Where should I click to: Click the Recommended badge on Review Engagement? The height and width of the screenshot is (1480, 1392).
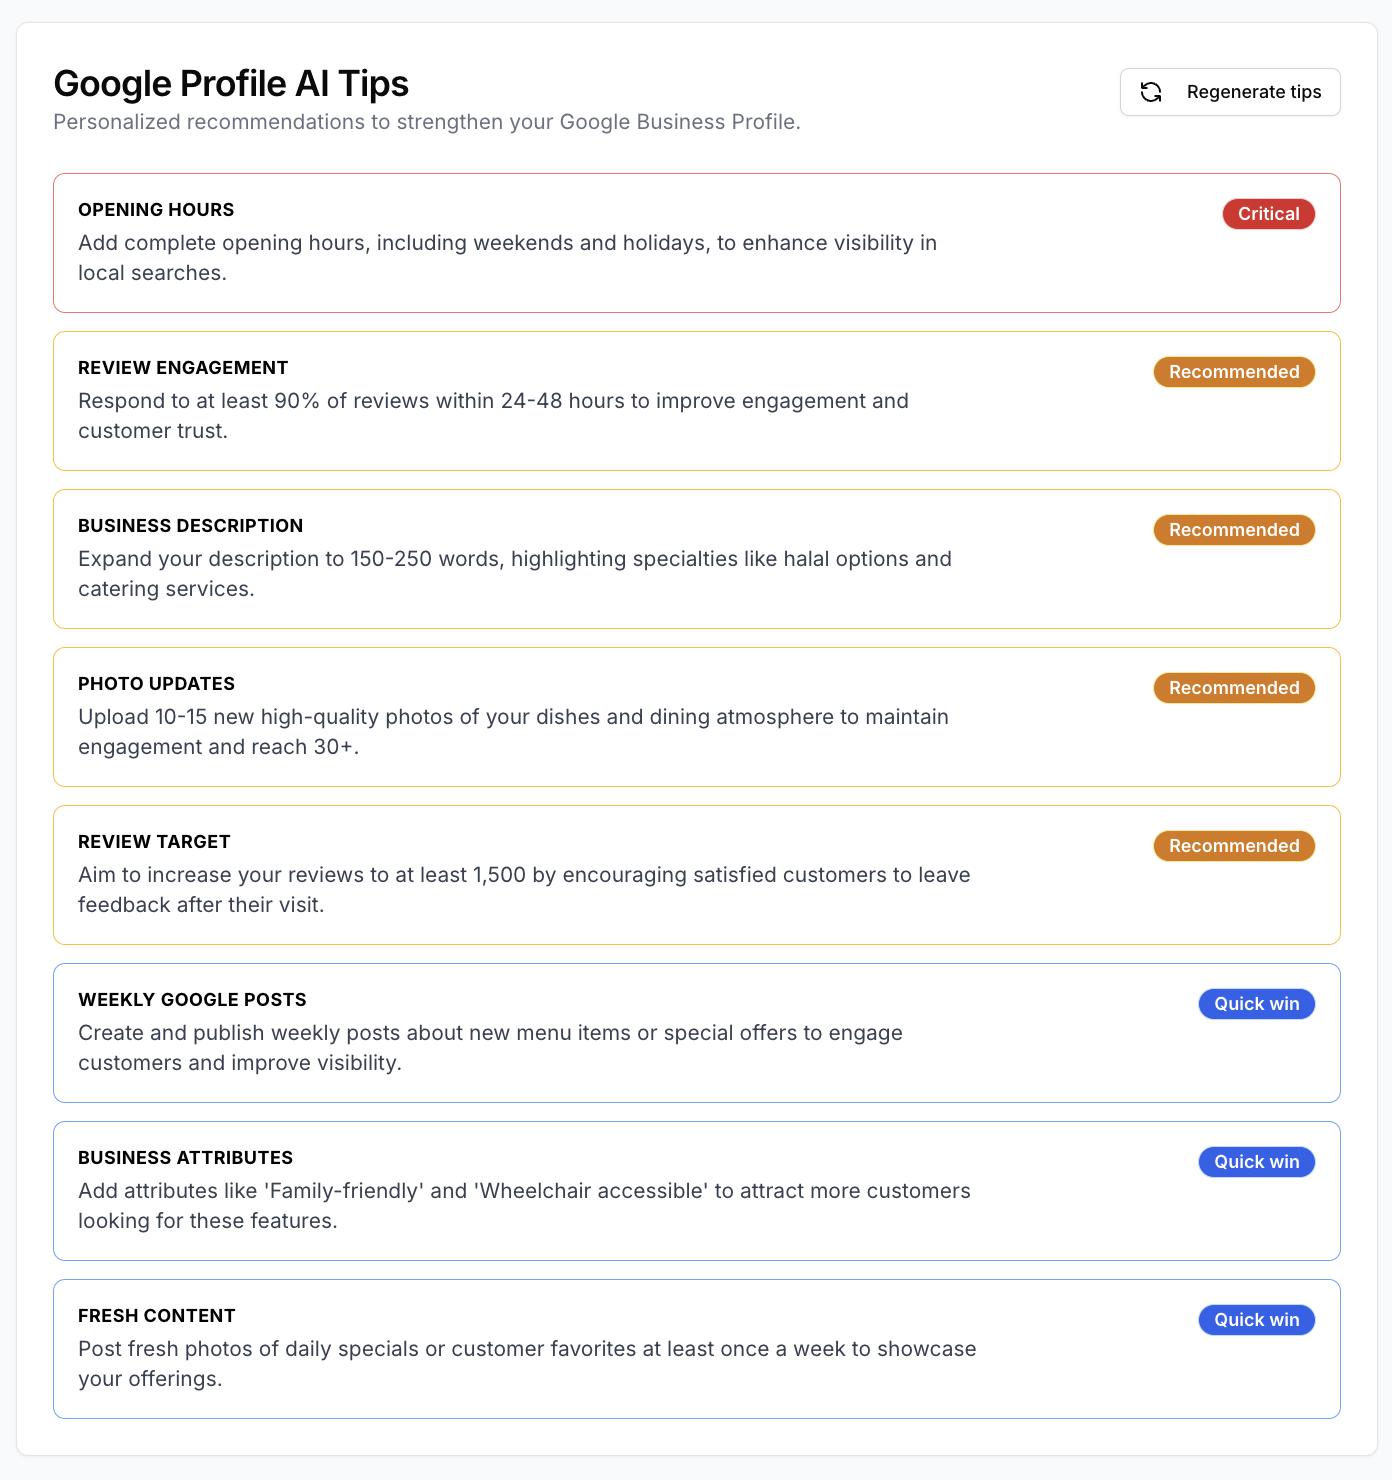1233,371
